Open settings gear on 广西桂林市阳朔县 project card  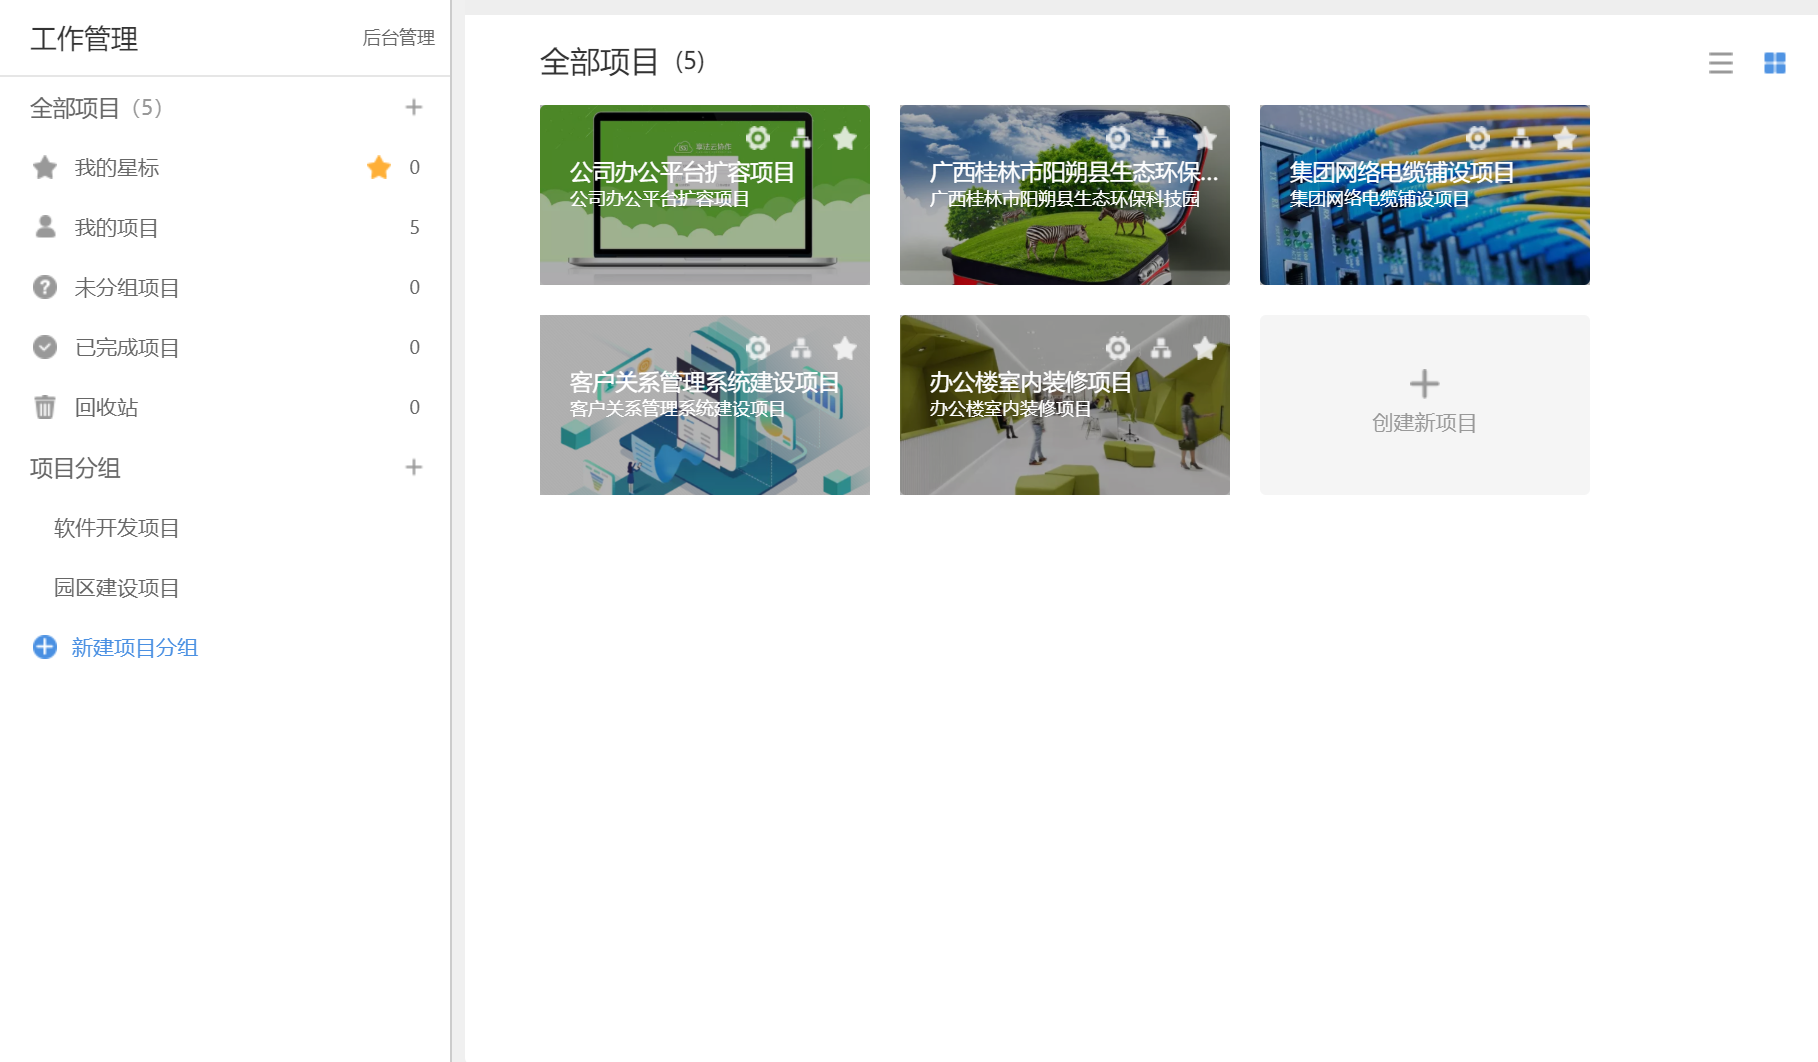click(1118, 138)
